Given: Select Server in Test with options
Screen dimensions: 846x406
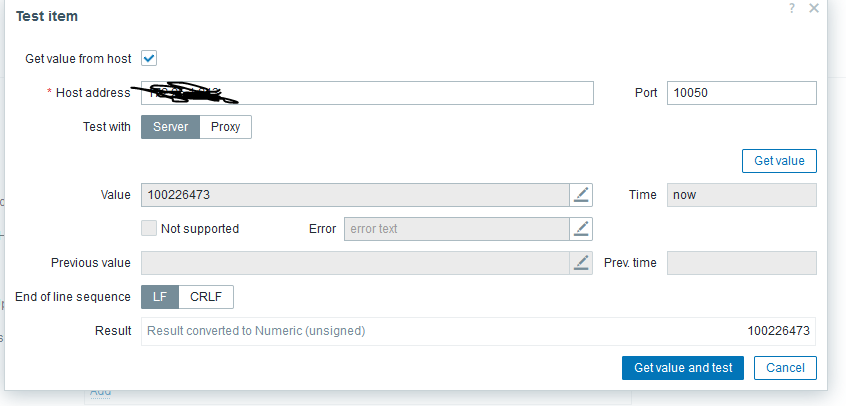Looking at the screenshot, I should coord(170,127).
